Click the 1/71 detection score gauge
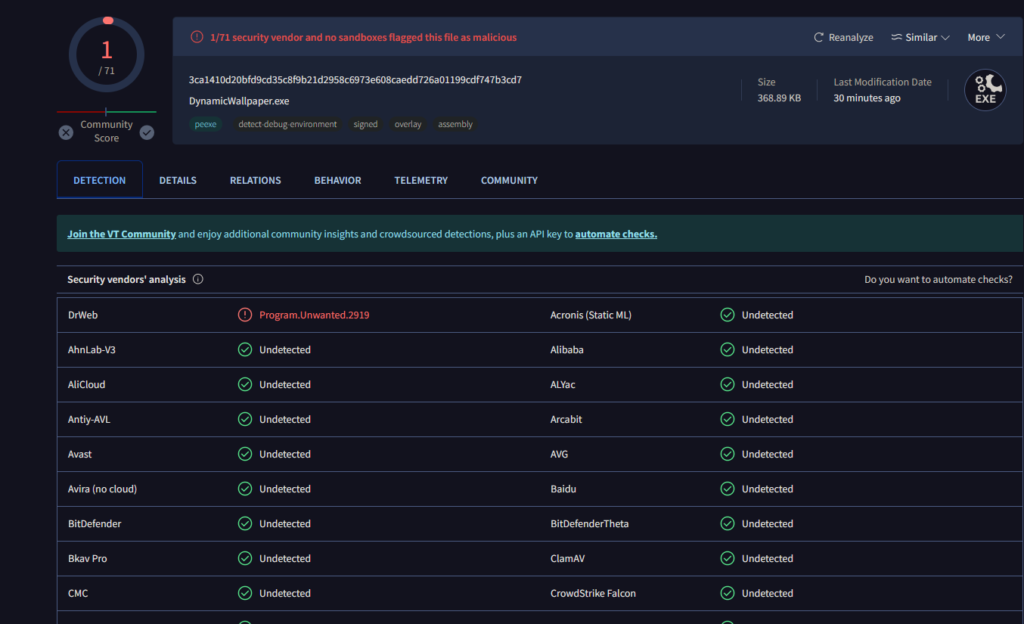The image size is (1024, 624). (x=106, y=55)
